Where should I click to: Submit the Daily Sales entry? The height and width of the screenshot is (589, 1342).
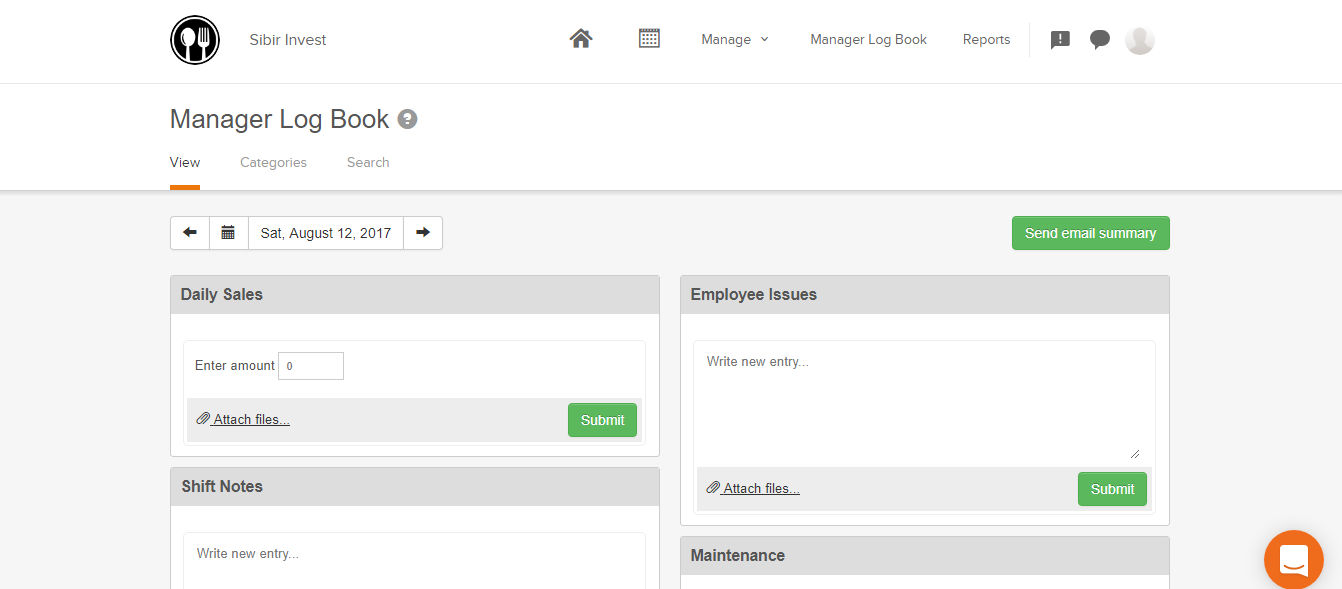click(602, 420)
